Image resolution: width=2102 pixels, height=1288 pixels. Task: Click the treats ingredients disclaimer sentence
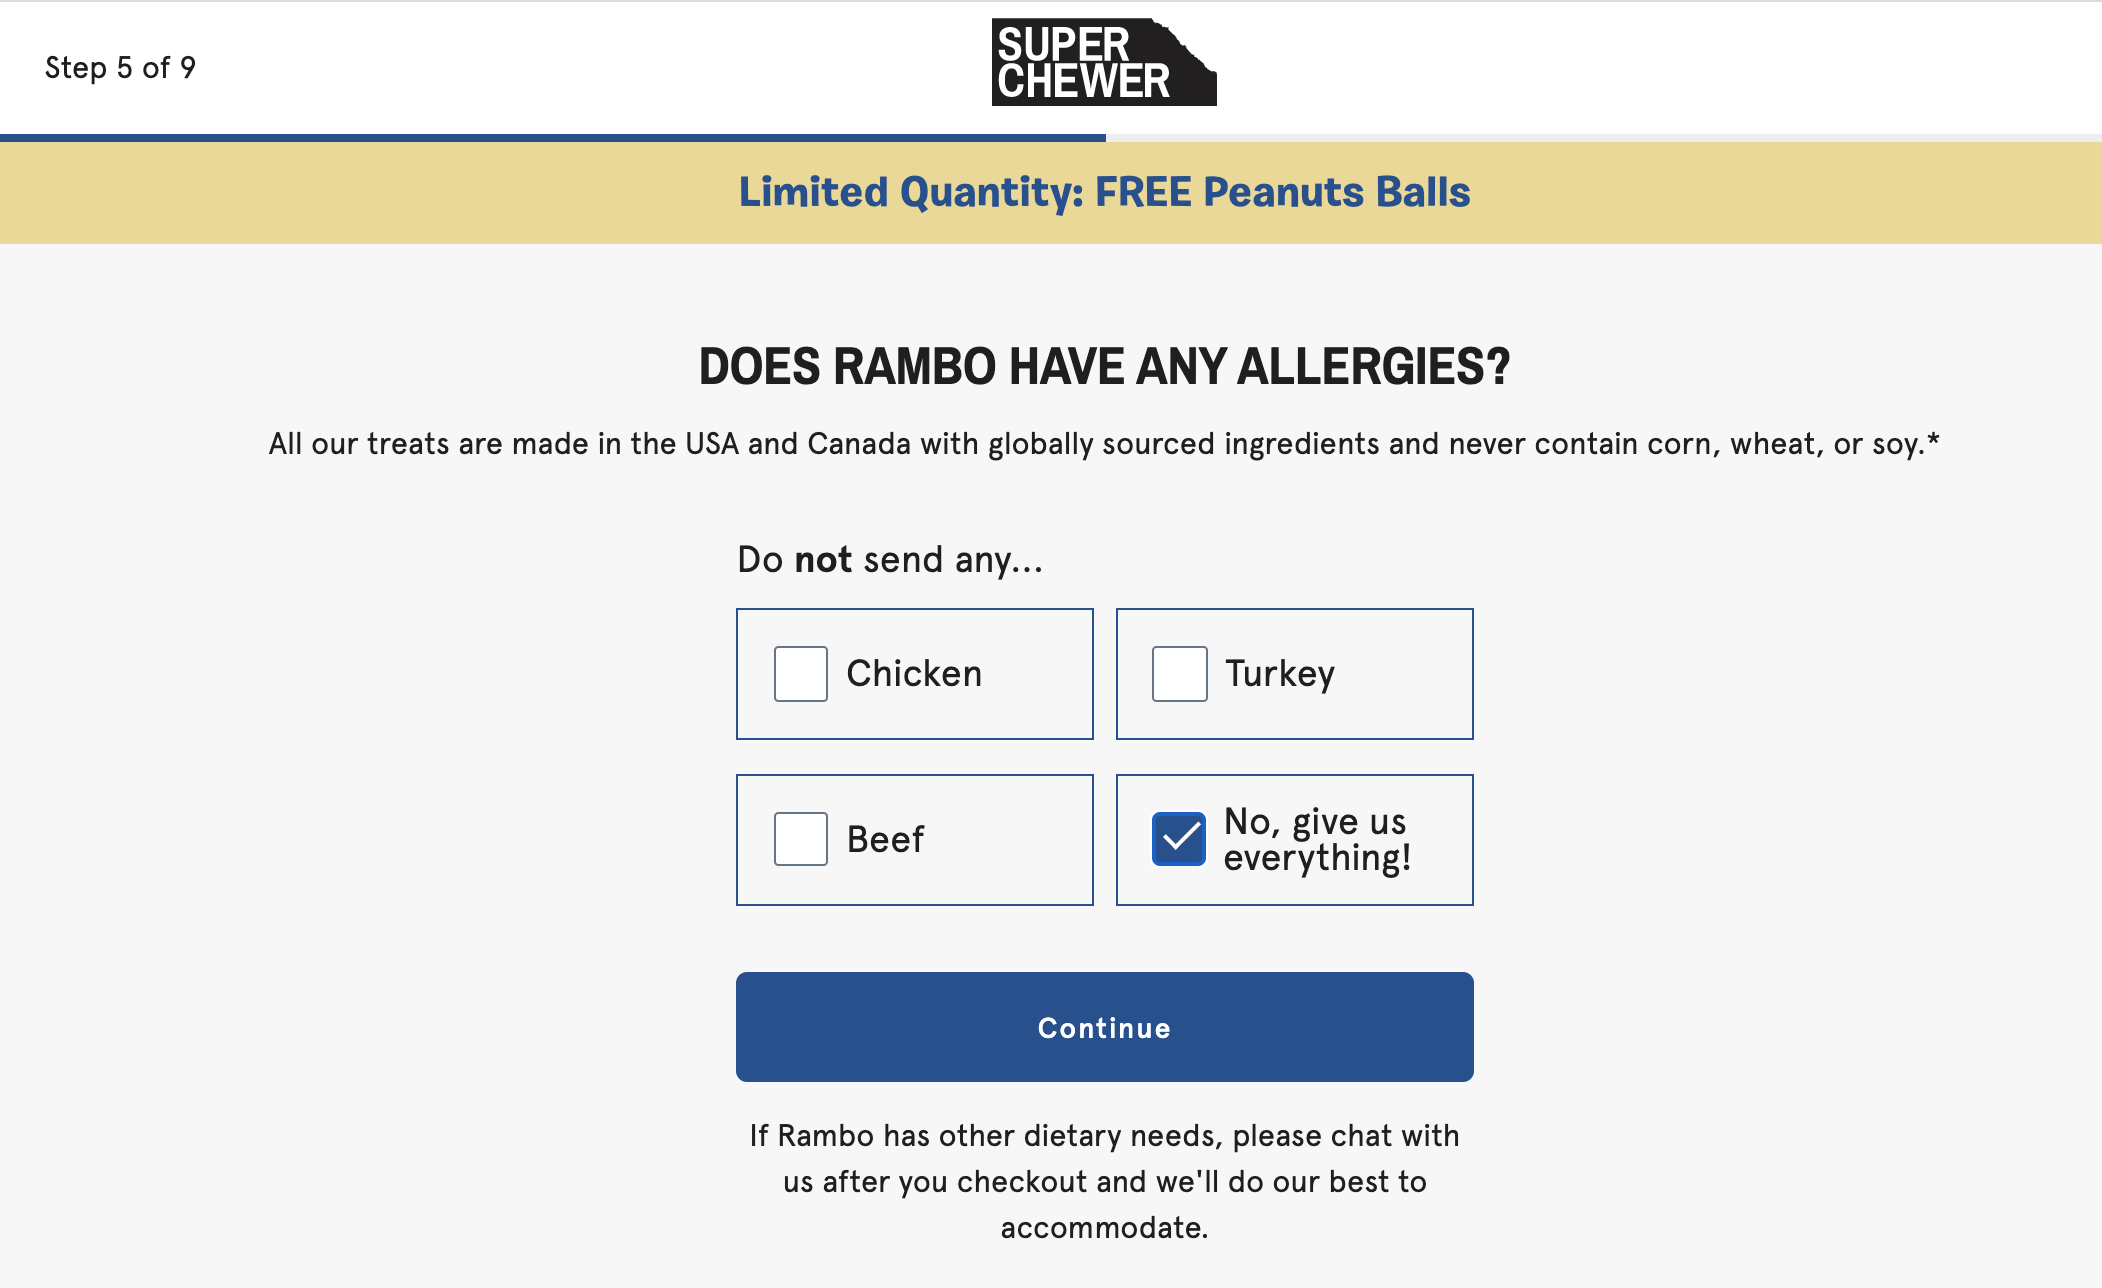point(1104,444)
